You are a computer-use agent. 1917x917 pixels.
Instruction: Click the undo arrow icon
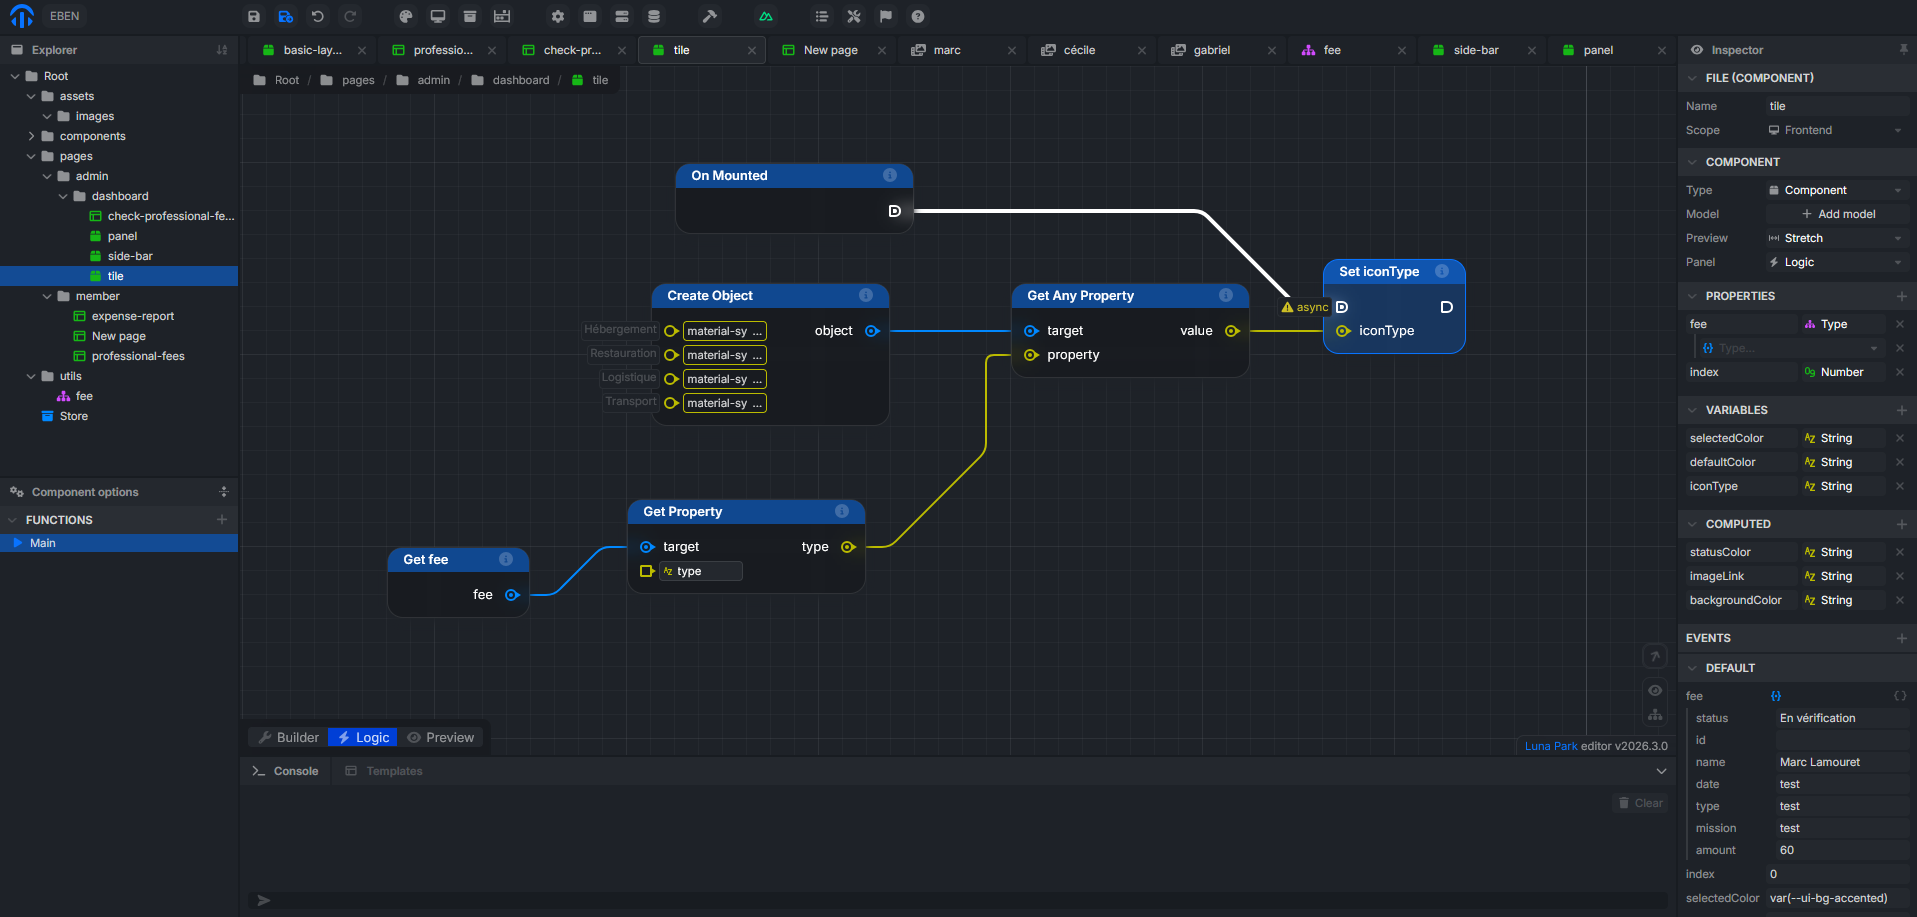click(318, 16)
